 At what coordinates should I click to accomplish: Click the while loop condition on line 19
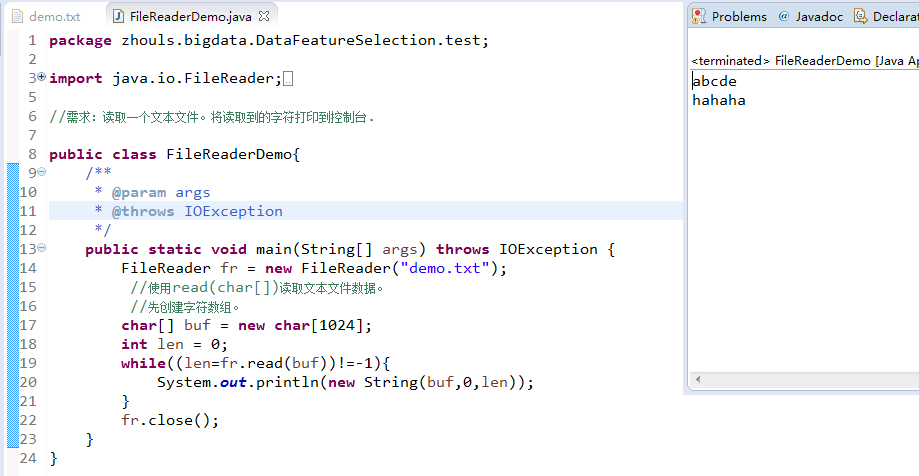click(274, 363)
